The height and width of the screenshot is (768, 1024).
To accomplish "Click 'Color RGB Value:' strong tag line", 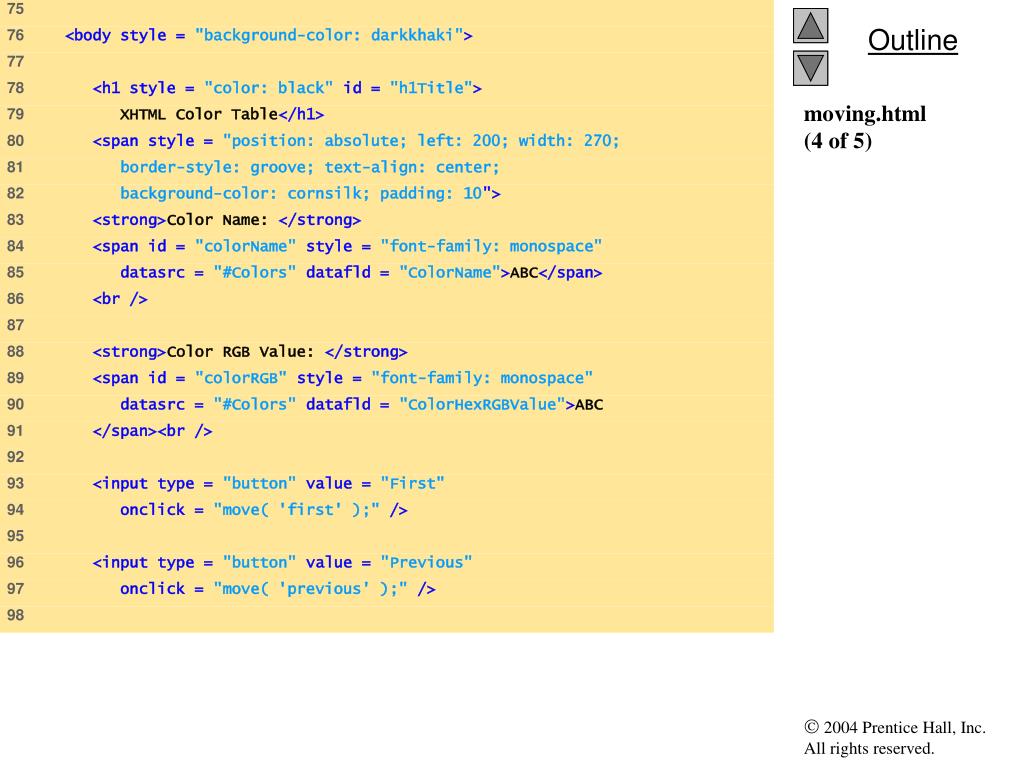I will [249, 352].
